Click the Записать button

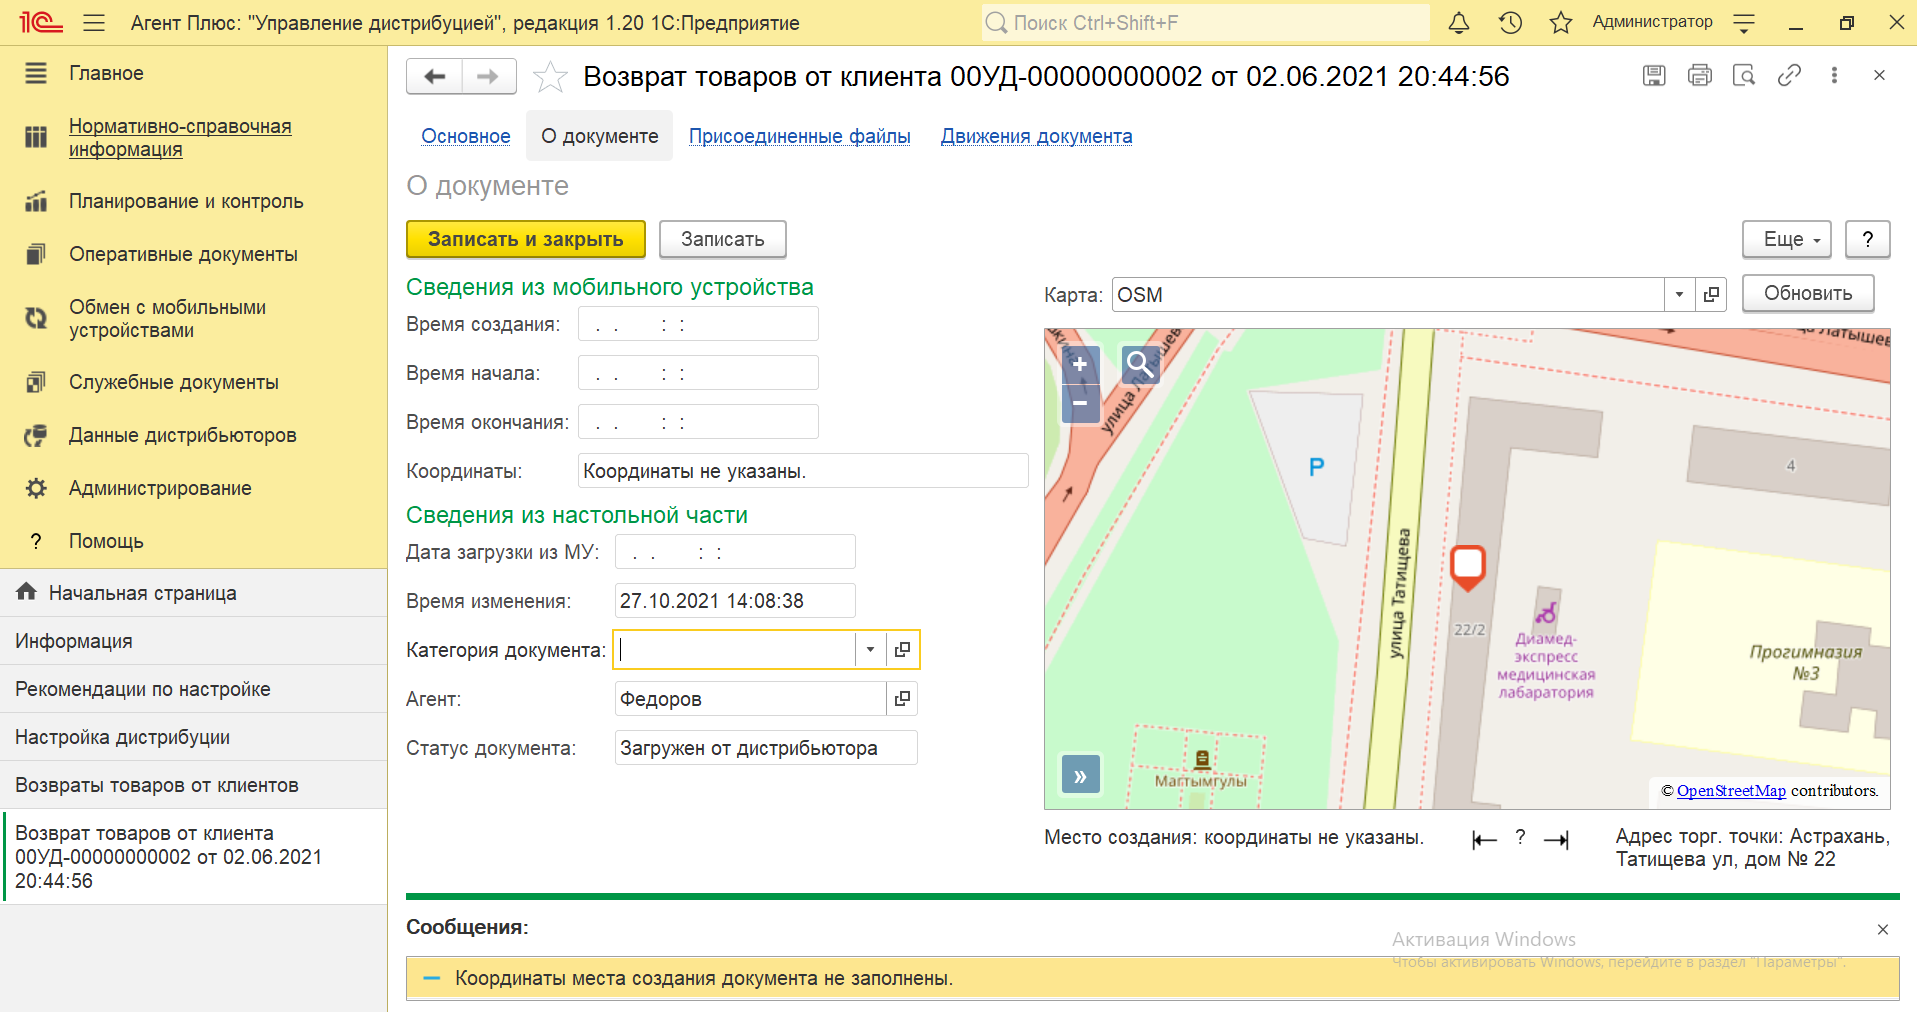723,239
